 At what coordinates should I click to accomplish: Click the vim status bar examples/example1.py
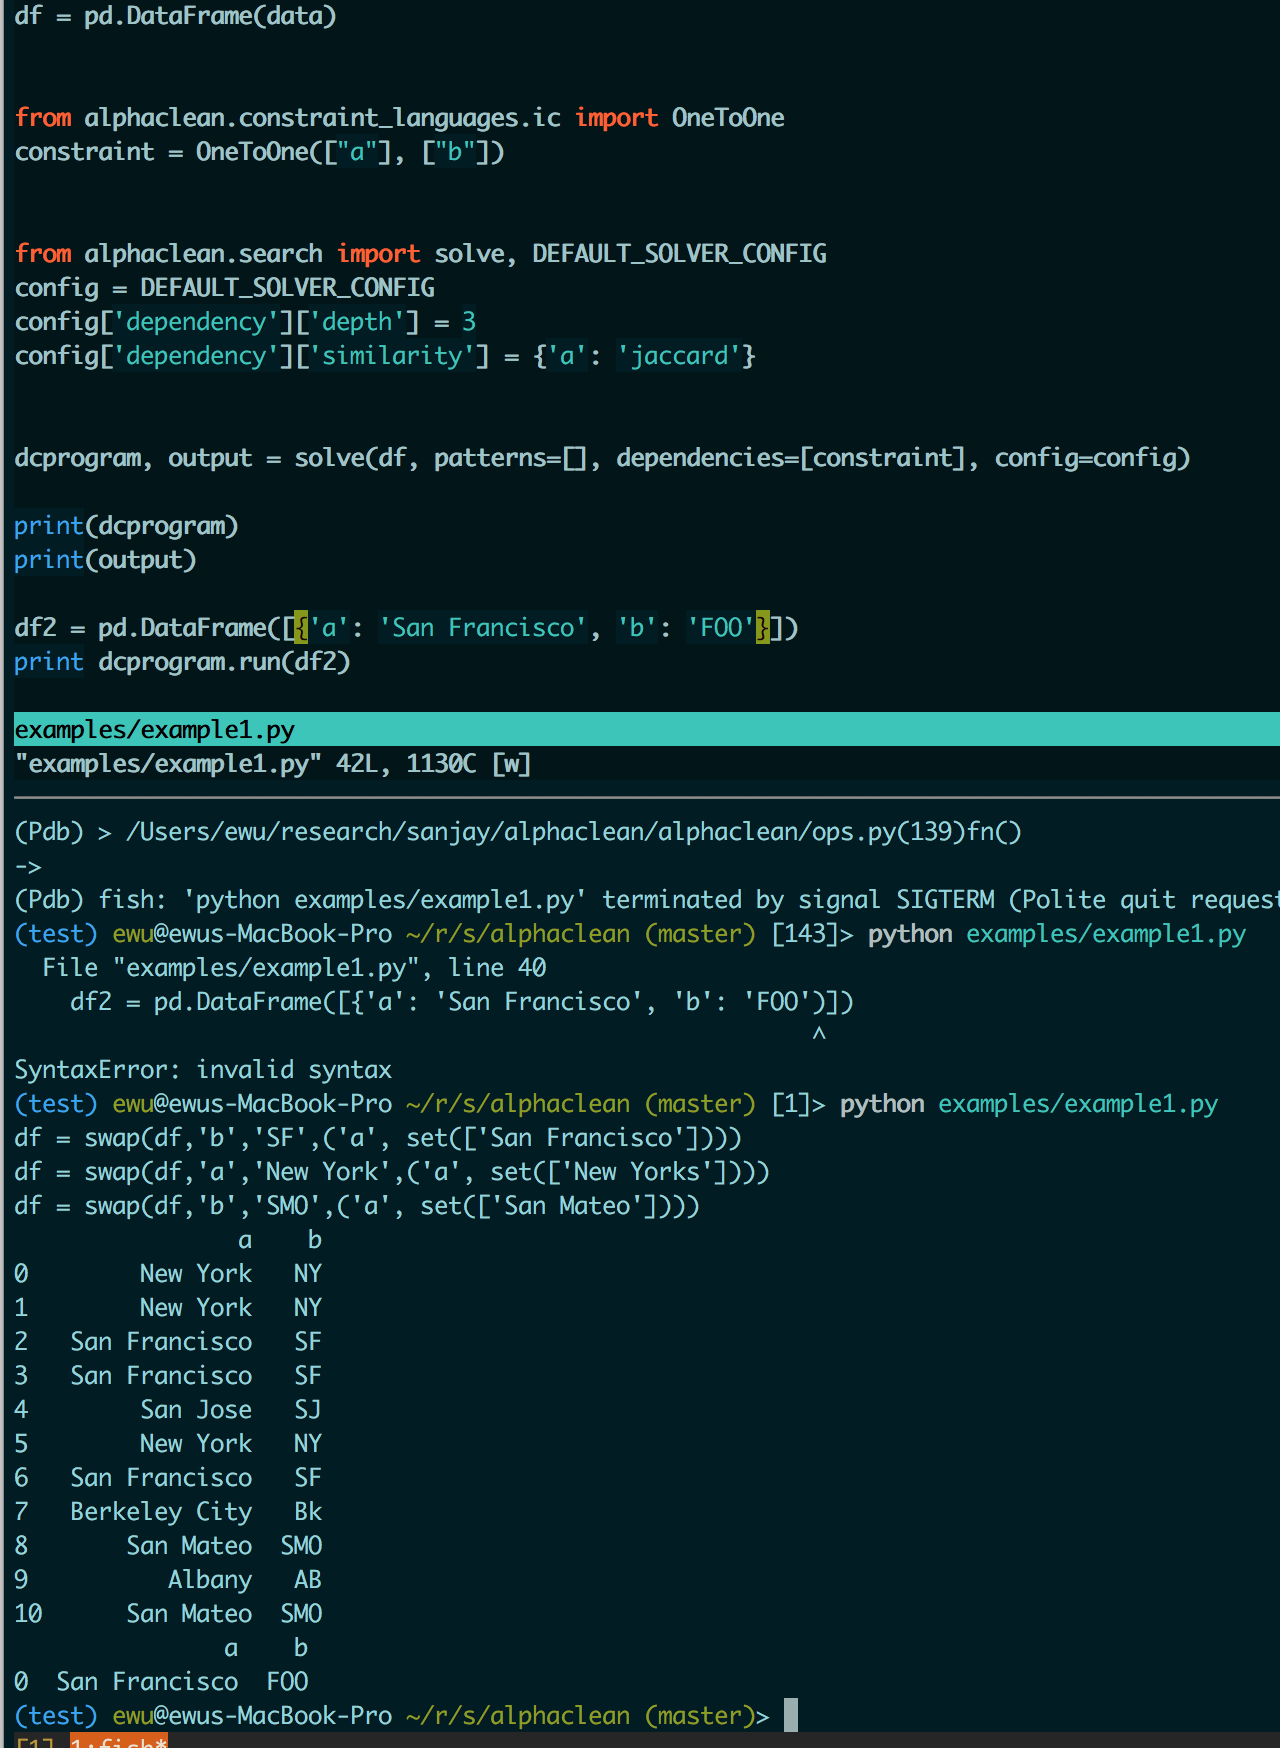(x=646, y=729)
